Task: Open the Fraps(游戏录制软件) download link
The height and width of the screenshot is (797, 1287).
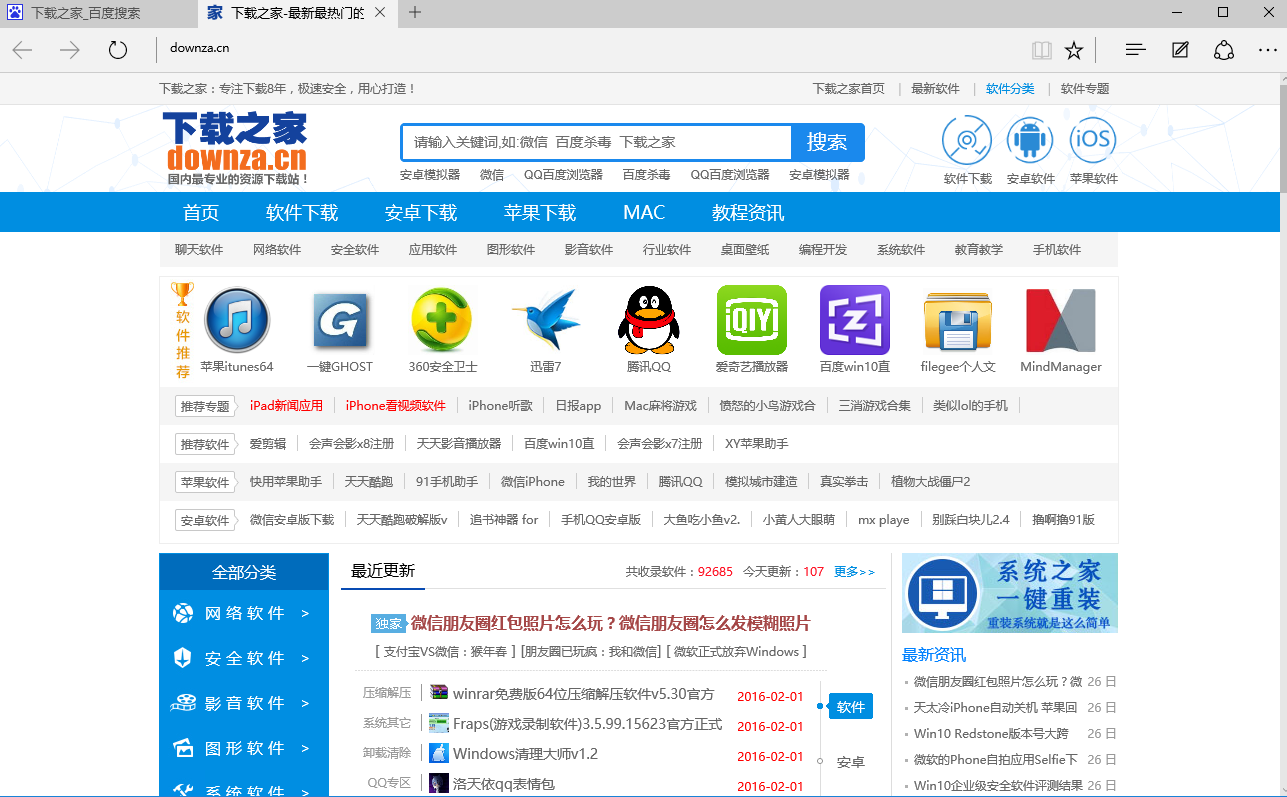Action: [588, 724]
